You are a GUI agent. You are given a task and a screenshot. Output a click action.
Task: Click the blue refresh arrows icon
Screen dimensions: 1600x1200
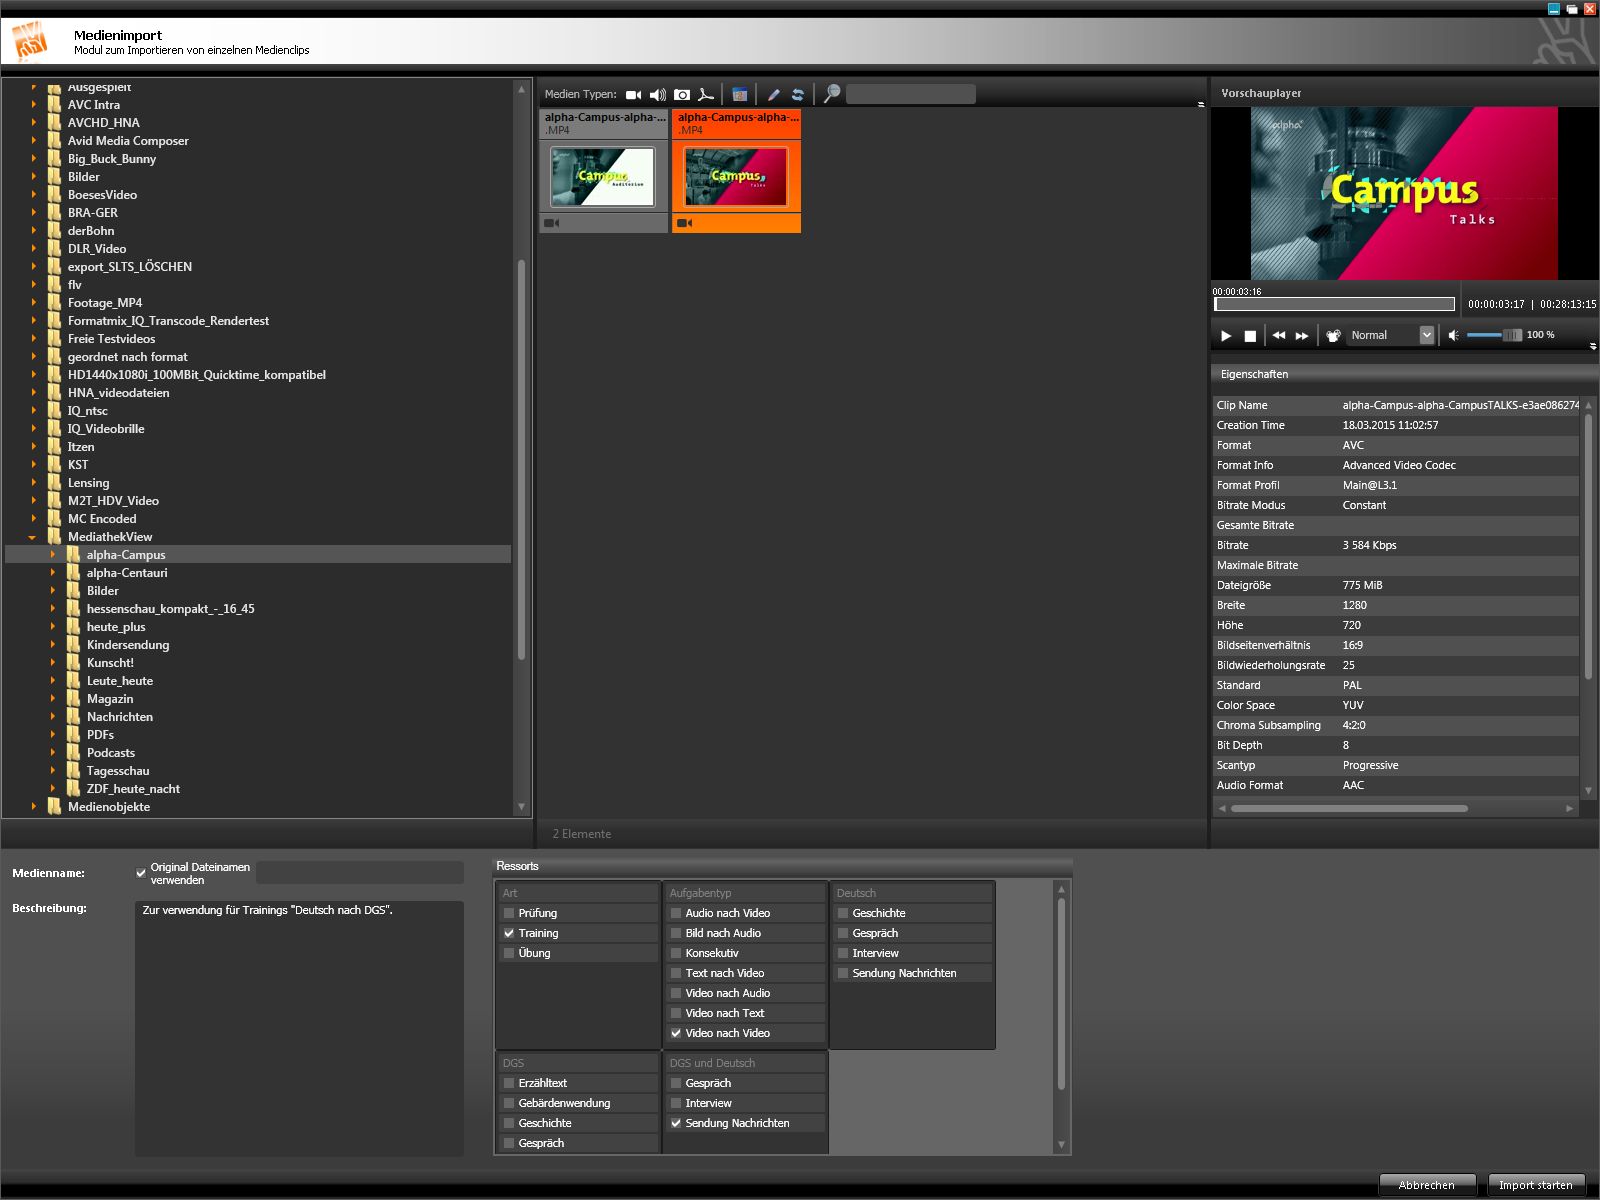pos(798,95)
